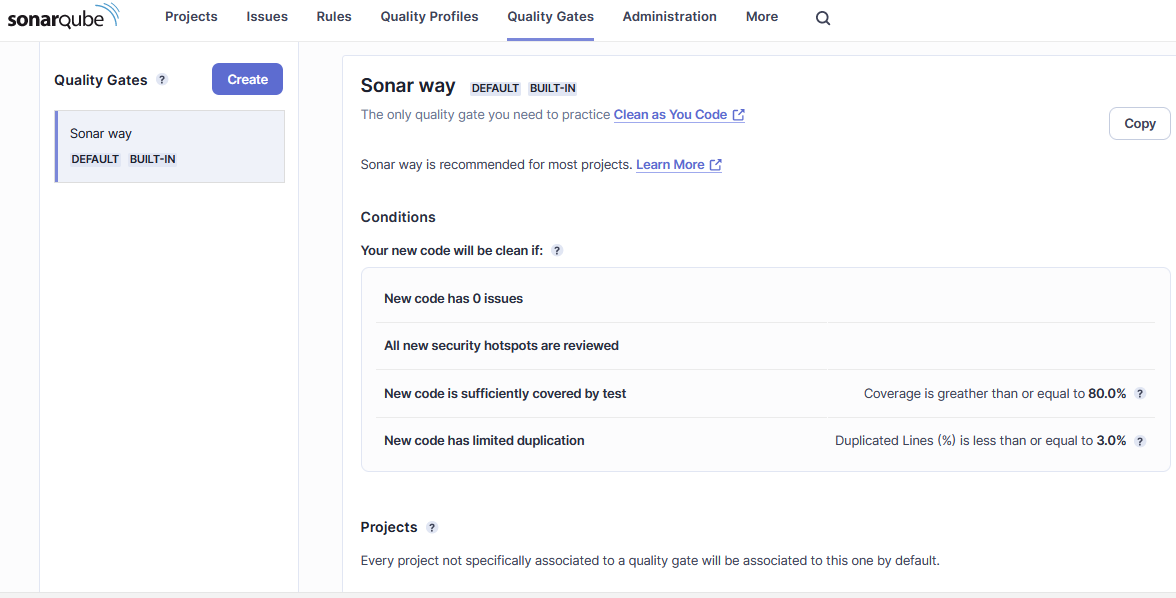1176x598 pixels.
Task: Click 'New code has limited duplication' row
Action: pyautogui.click(x=765, y=441)
